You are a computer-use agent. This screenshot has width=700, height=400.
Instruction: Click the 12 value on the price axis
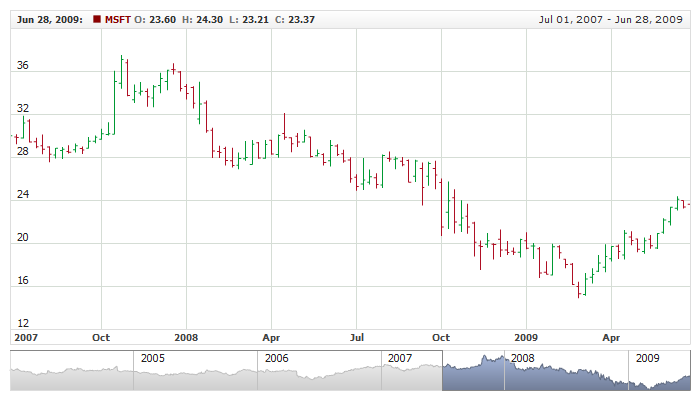pos(22,324)
